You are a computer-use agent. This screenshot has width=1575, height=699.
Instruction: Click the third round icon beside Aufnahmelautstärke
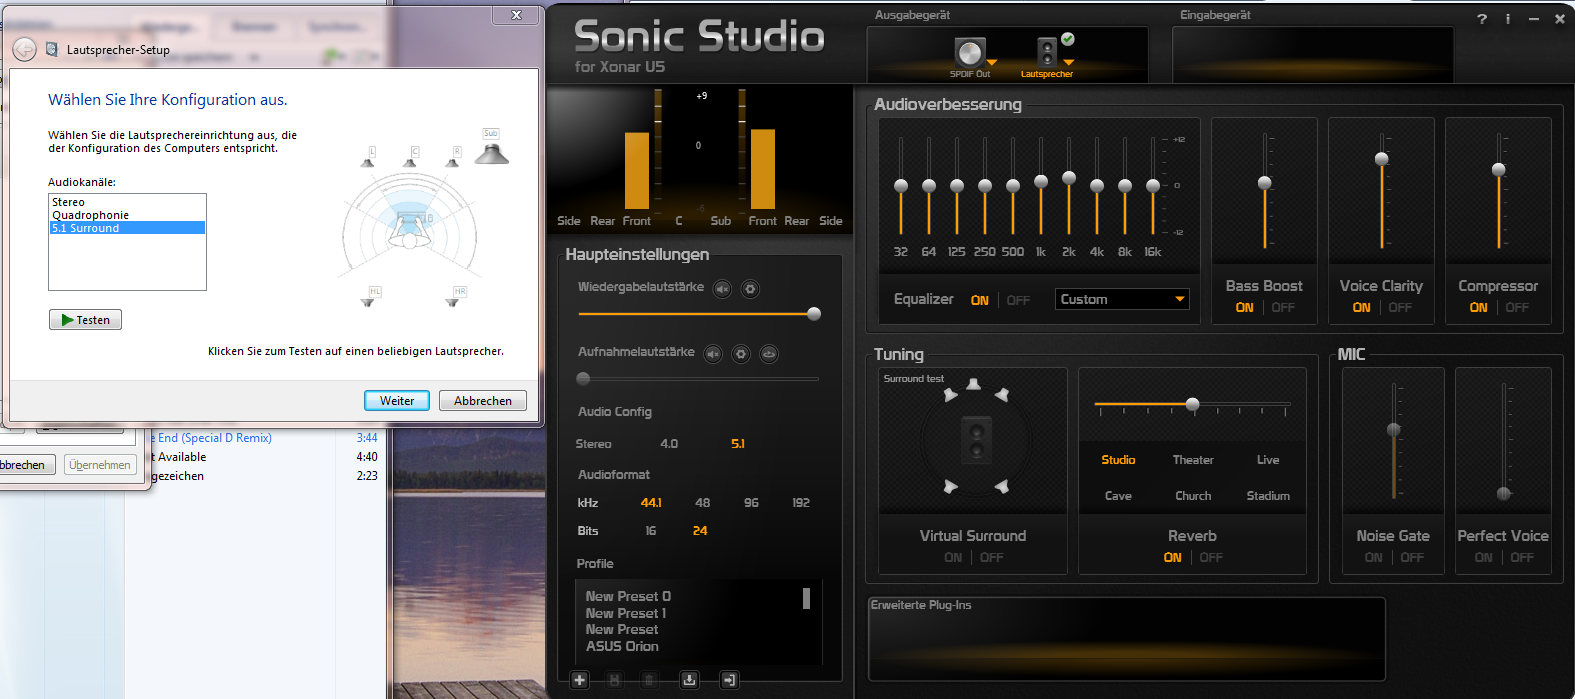[769, 354]
